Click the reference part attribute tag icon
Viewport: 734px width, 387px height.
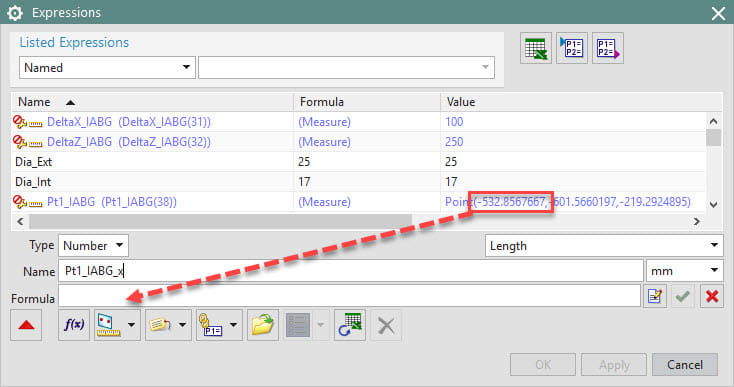pos(160,325)
